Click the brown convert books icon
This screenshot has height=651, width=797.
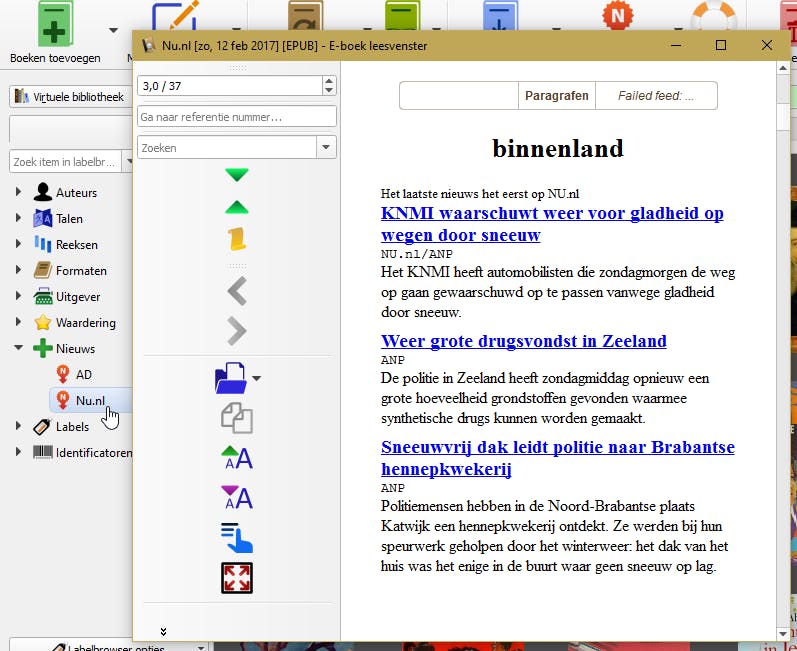(305, 15)
